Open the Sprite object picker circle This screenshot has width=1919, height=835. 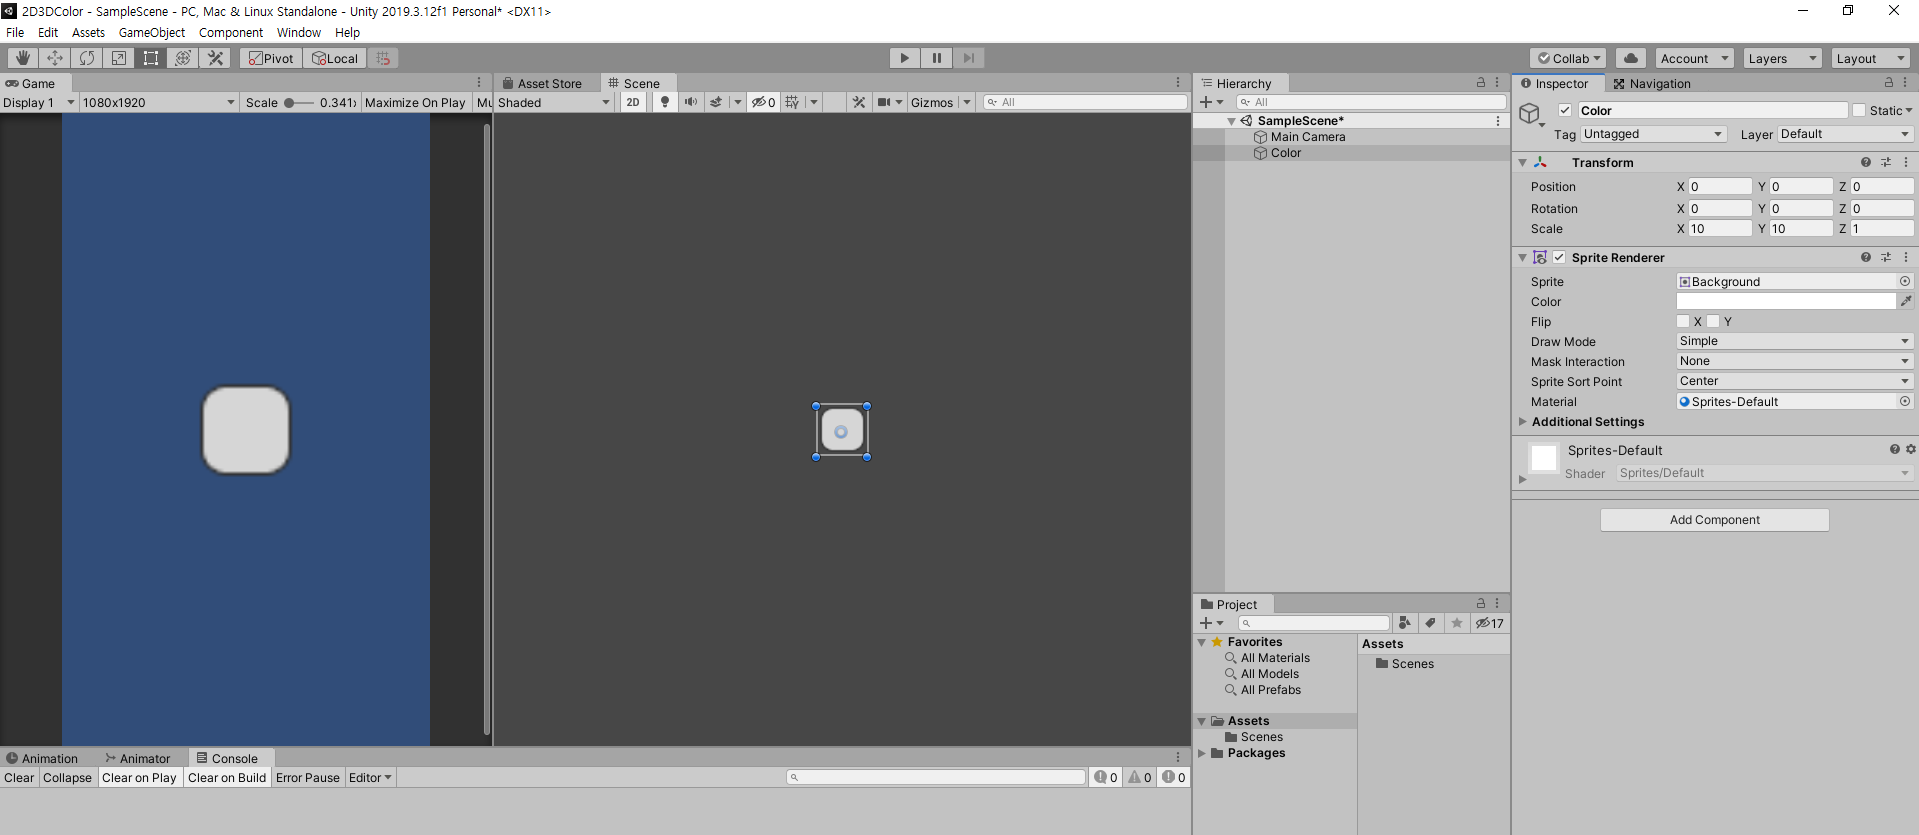point(1905,281)
